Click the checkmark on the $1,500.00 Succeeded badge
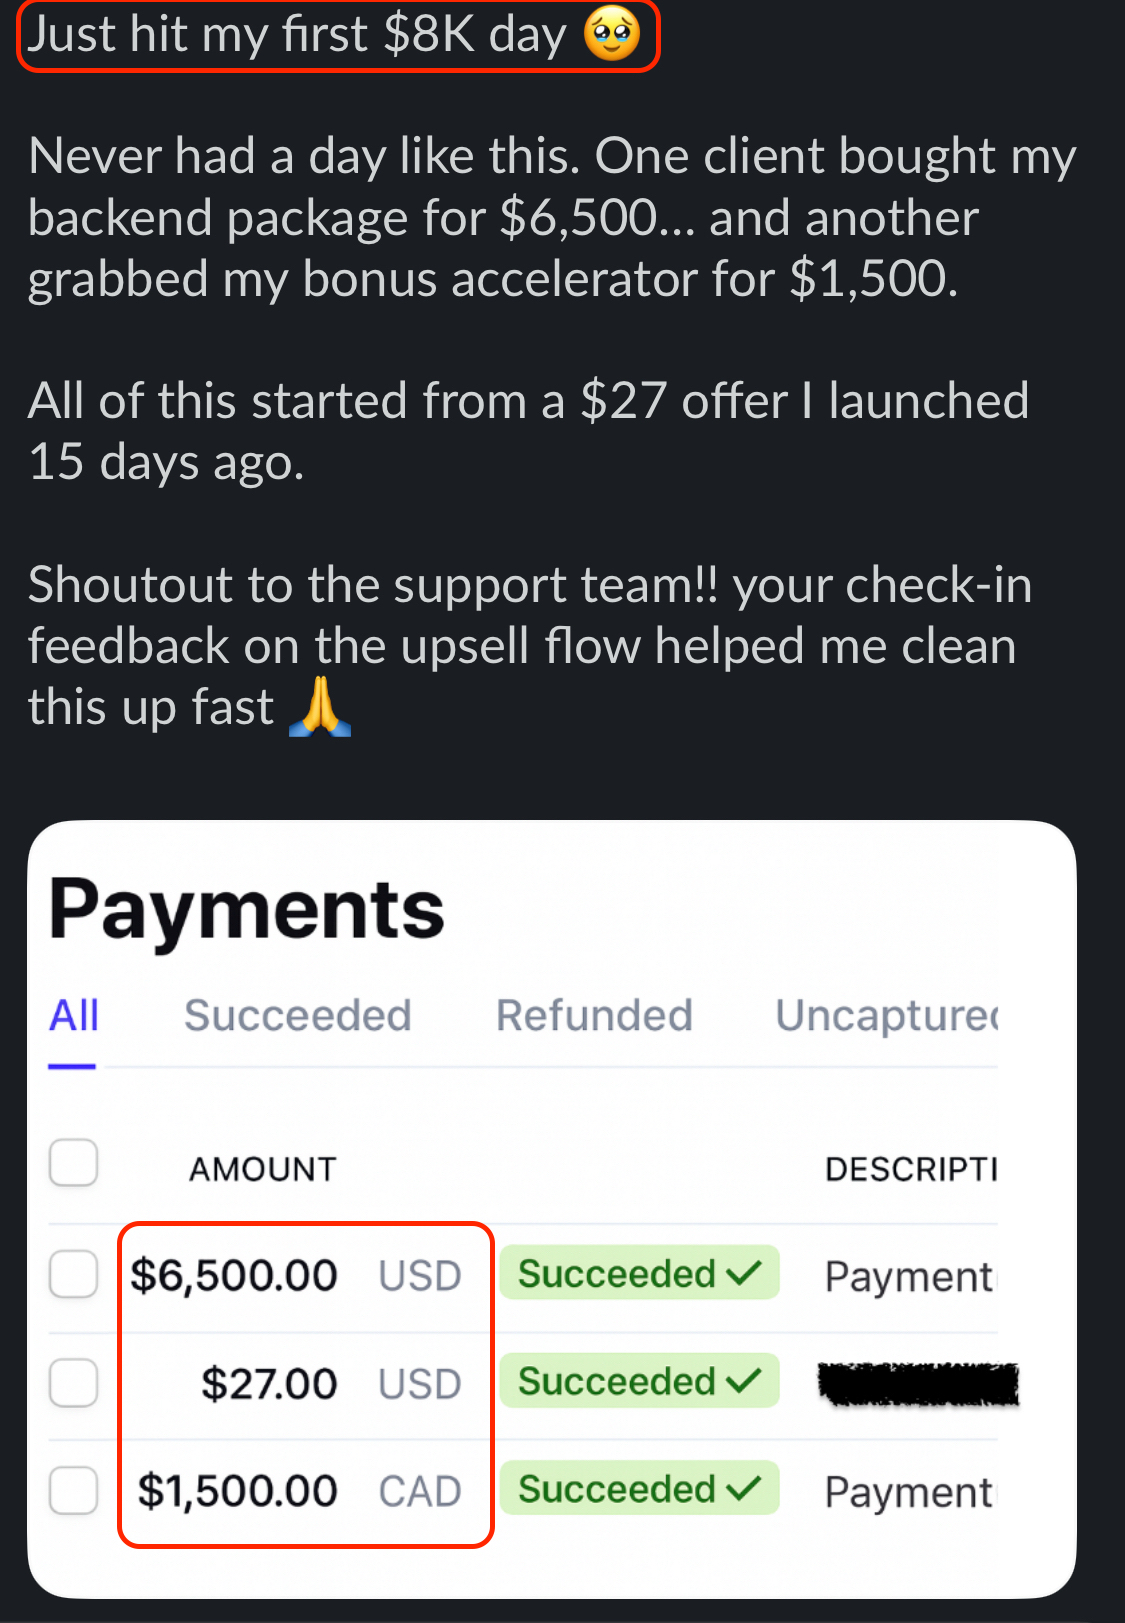1125x1623 pixels. [745, 1489]
